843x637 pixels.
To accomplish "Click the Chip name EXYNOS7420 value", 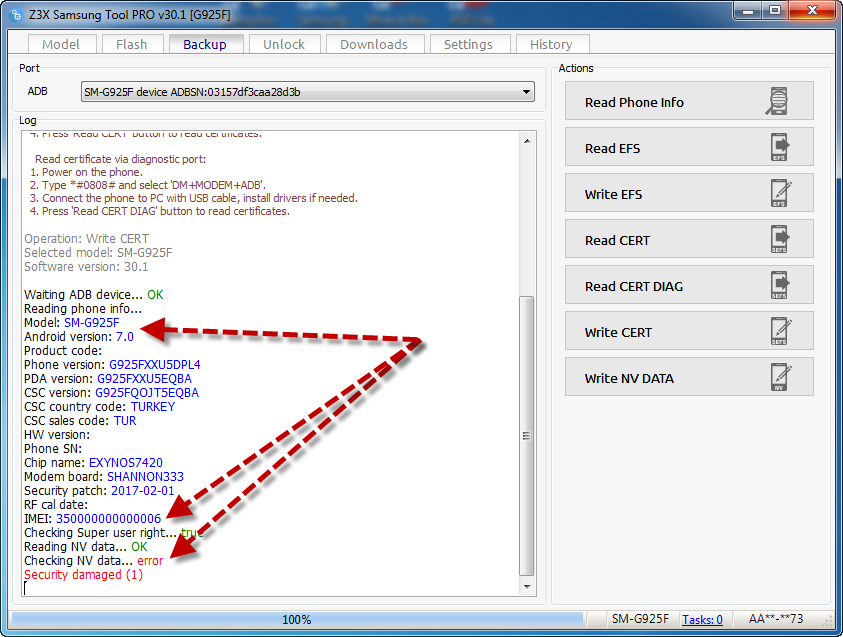I will (126, 463).
